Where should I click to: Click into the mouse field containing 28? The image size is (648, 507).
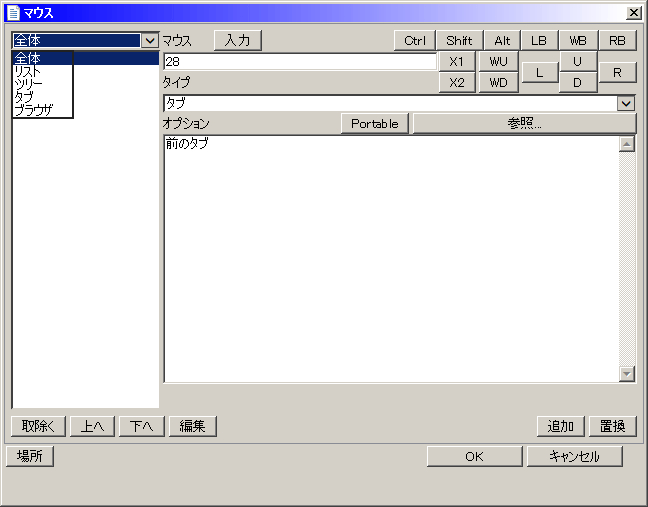[298, 62]
